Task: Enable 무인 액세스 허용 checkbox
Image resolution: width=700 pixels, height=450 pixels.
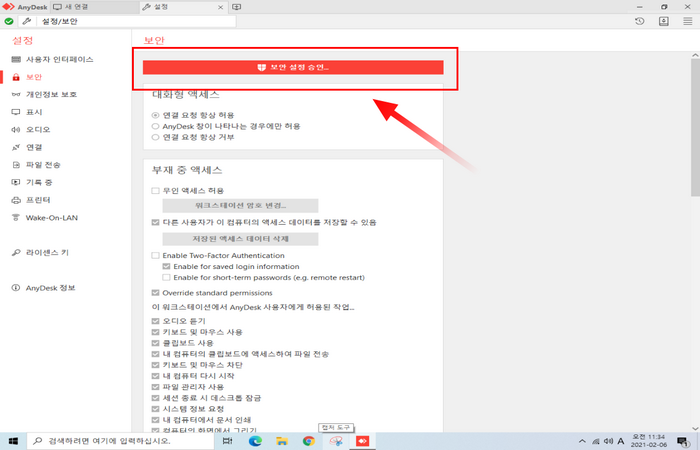Action: click(x=155, y=191)
